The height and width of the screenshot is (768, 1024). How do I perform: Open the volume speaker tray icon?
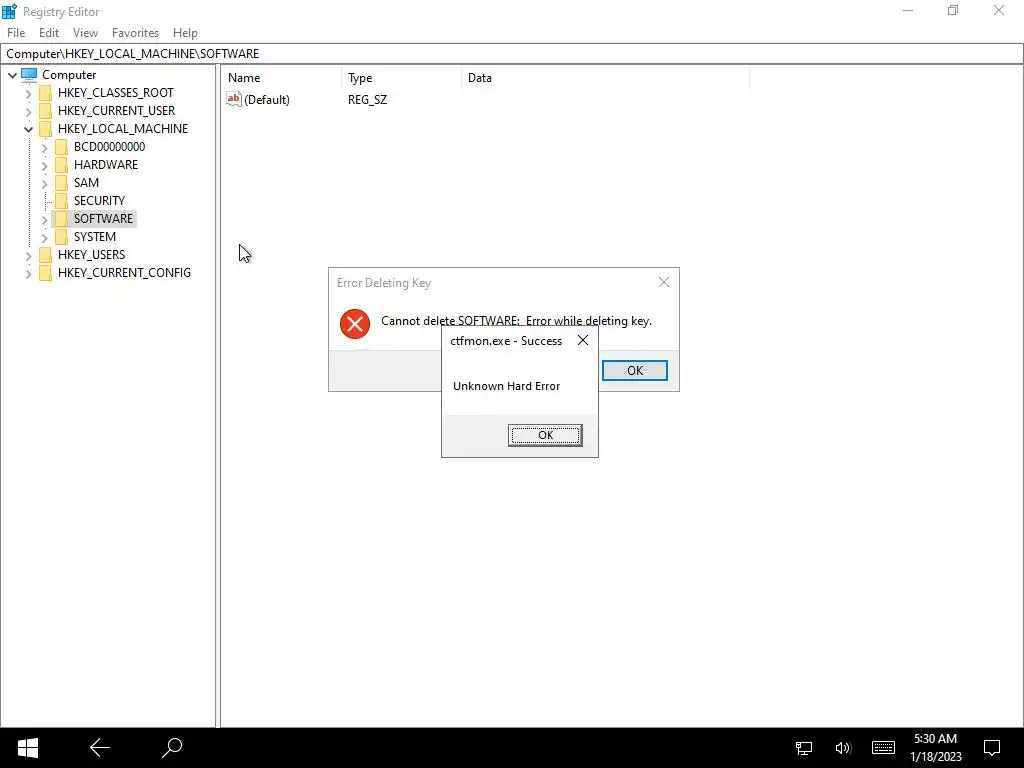843,748
